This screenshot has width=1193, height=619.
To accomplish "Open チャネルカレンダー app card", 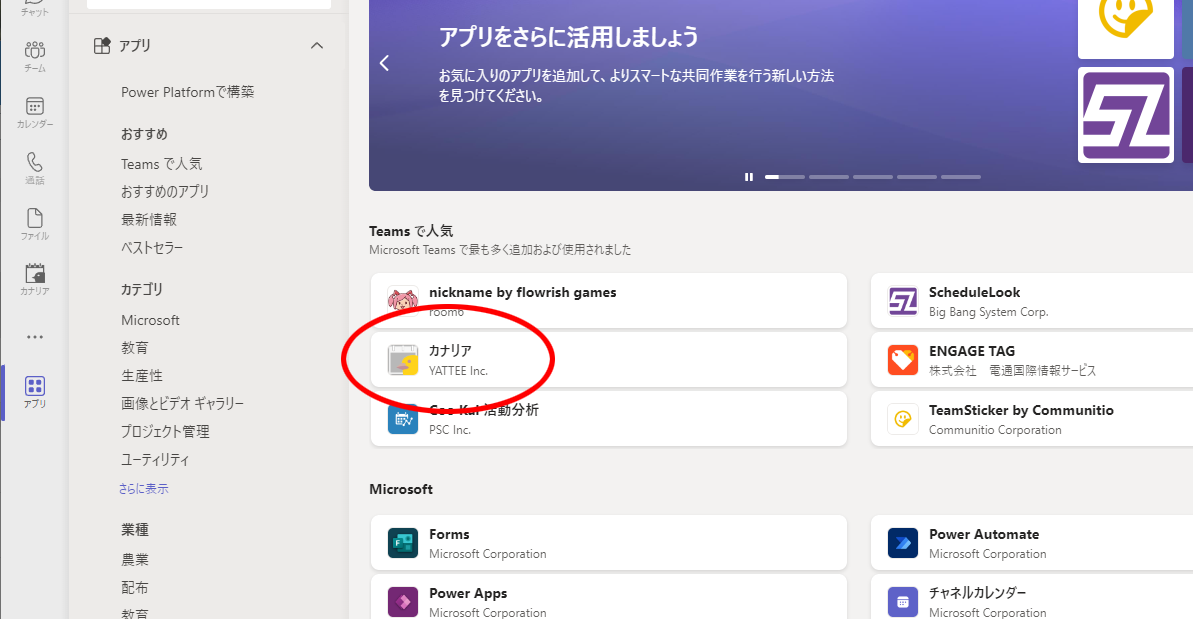I will coord(1032,597).
